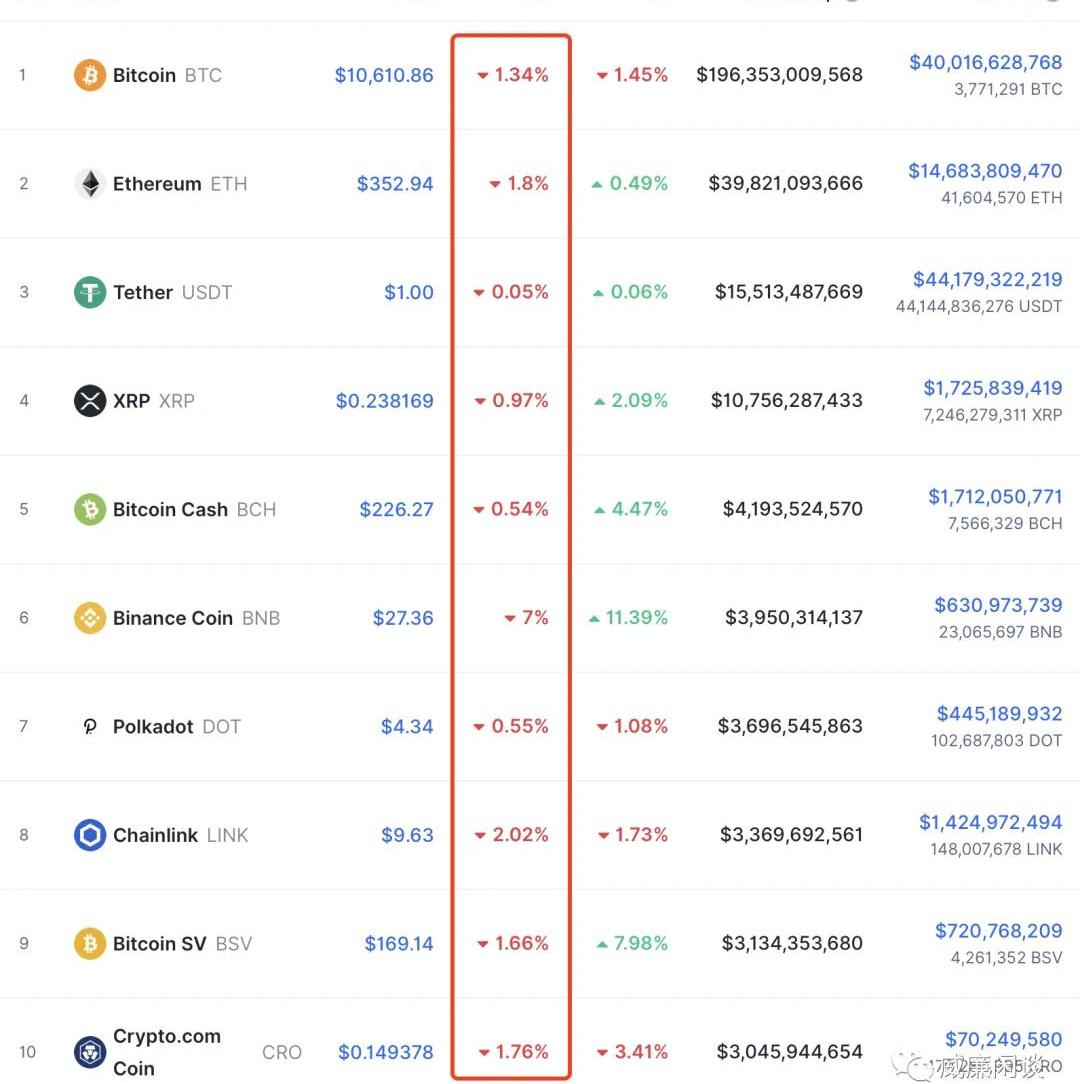1080x1084 pixels.
Task: Open the Ethereum price $352.94
Action: click(395, 183)
